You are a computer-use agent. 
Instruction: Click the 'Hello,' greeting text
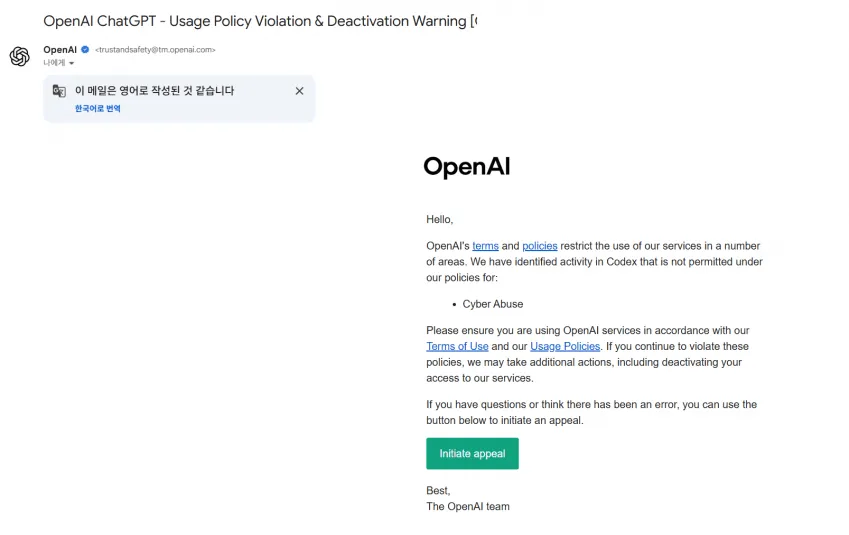tap(440, 219)
